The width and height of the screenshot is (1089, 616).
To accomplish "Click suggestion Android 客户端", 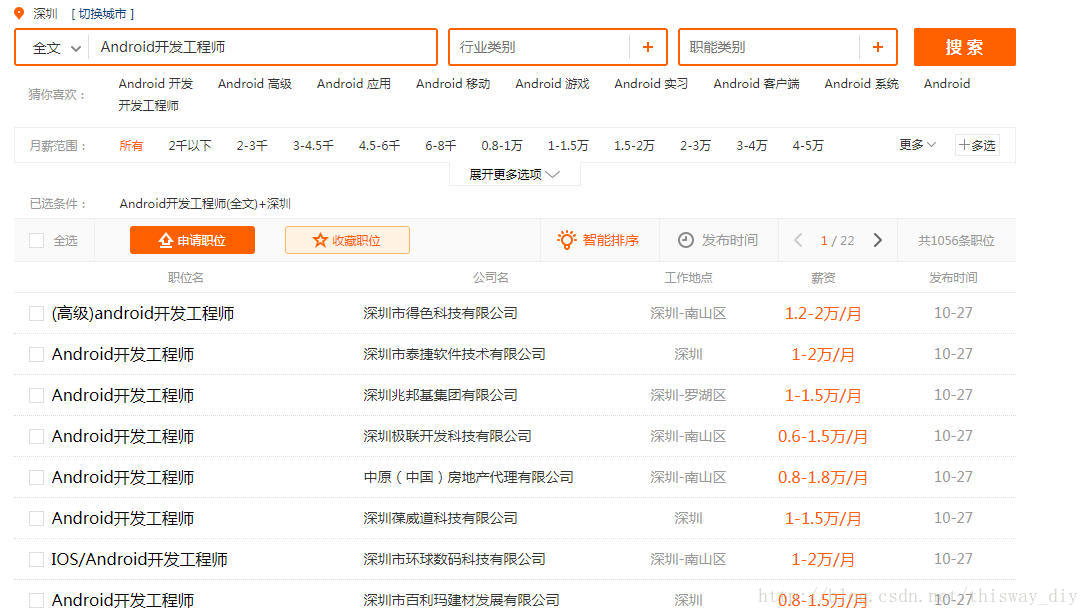I will (756, 84).
